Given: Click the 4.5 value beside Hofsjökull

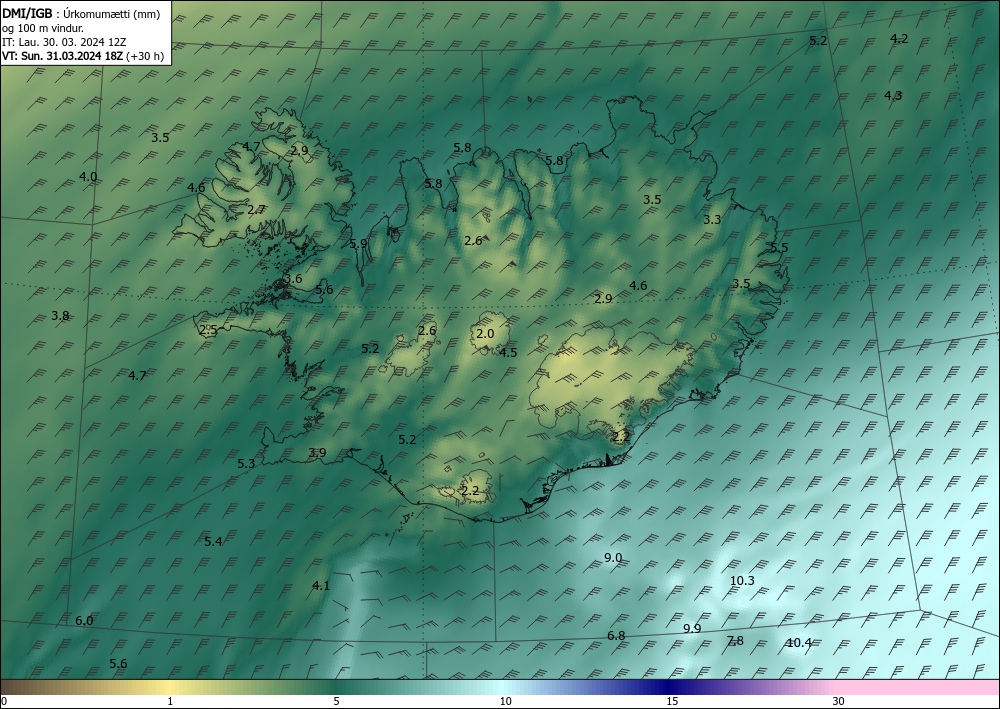Looking at the screenshot, I should (x=508, y=352).
